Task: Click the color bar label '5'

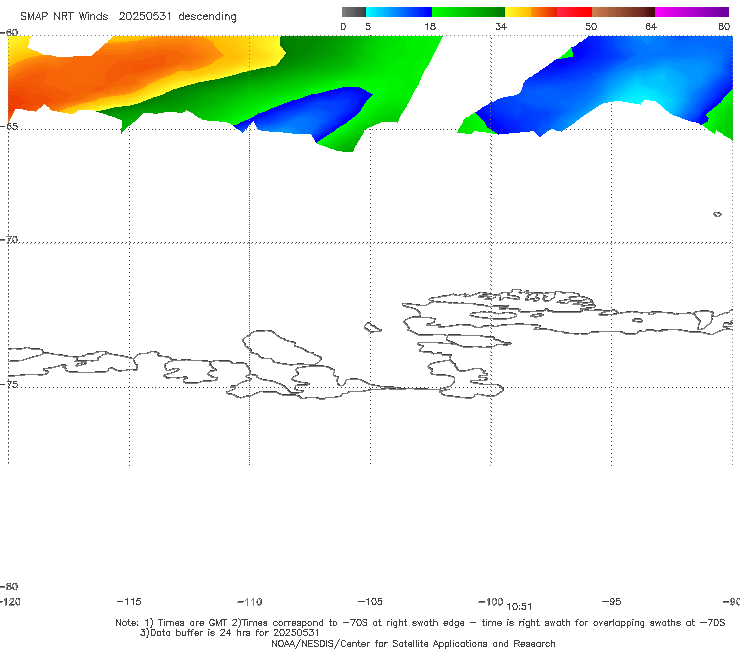Action: [368, 26]
